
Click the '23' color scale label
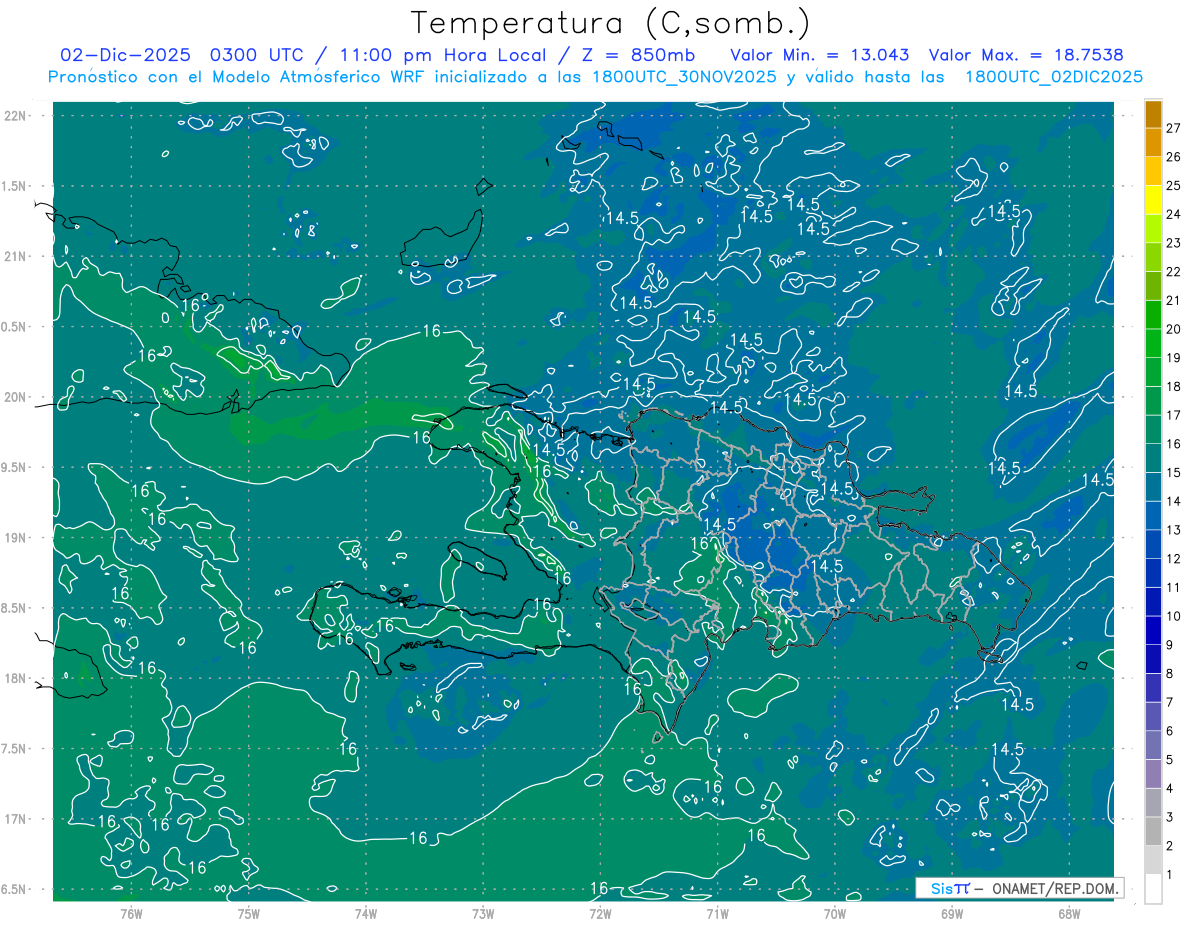click(x=1173, y=243)
